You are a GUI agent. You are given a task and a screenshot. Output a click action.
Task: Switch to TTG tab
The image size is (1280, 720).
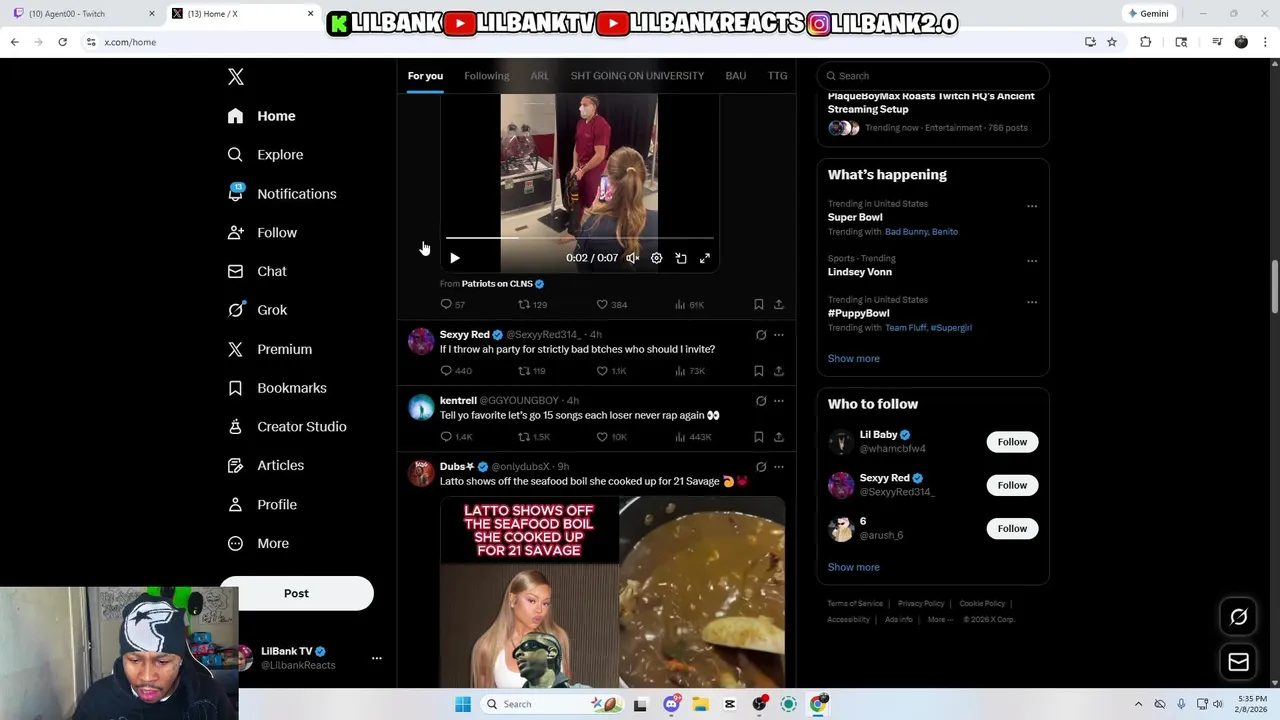click(777, 76)
